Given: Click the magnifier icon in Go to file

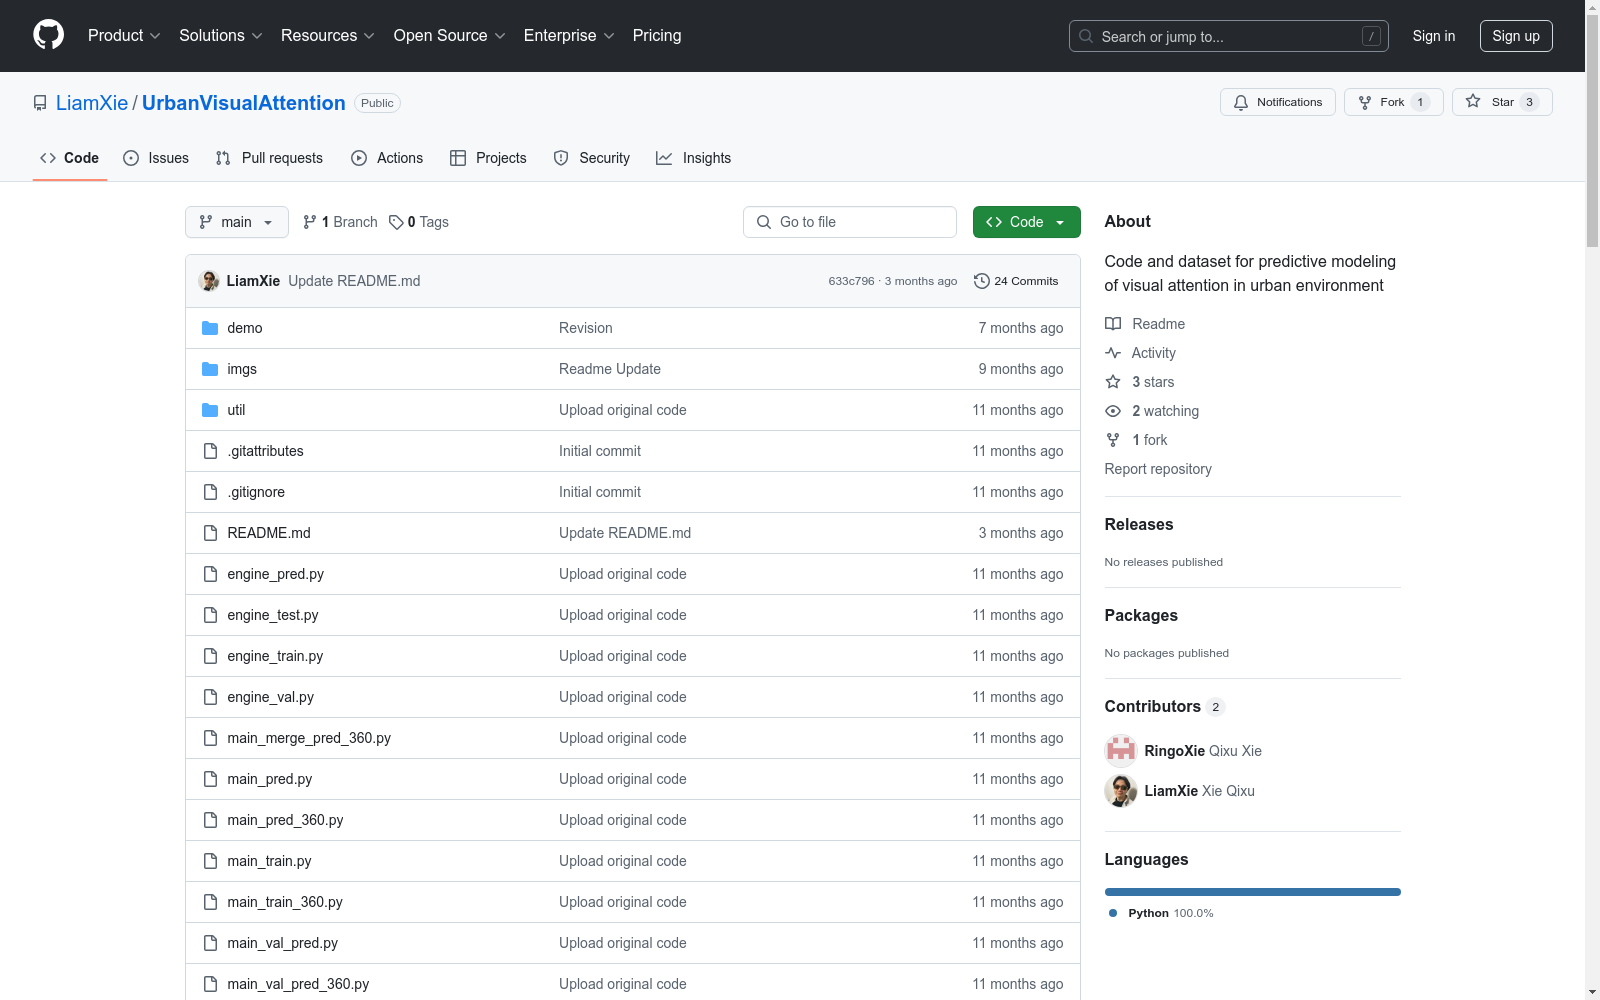Looking at the screenshot, I should coord(764,222).
